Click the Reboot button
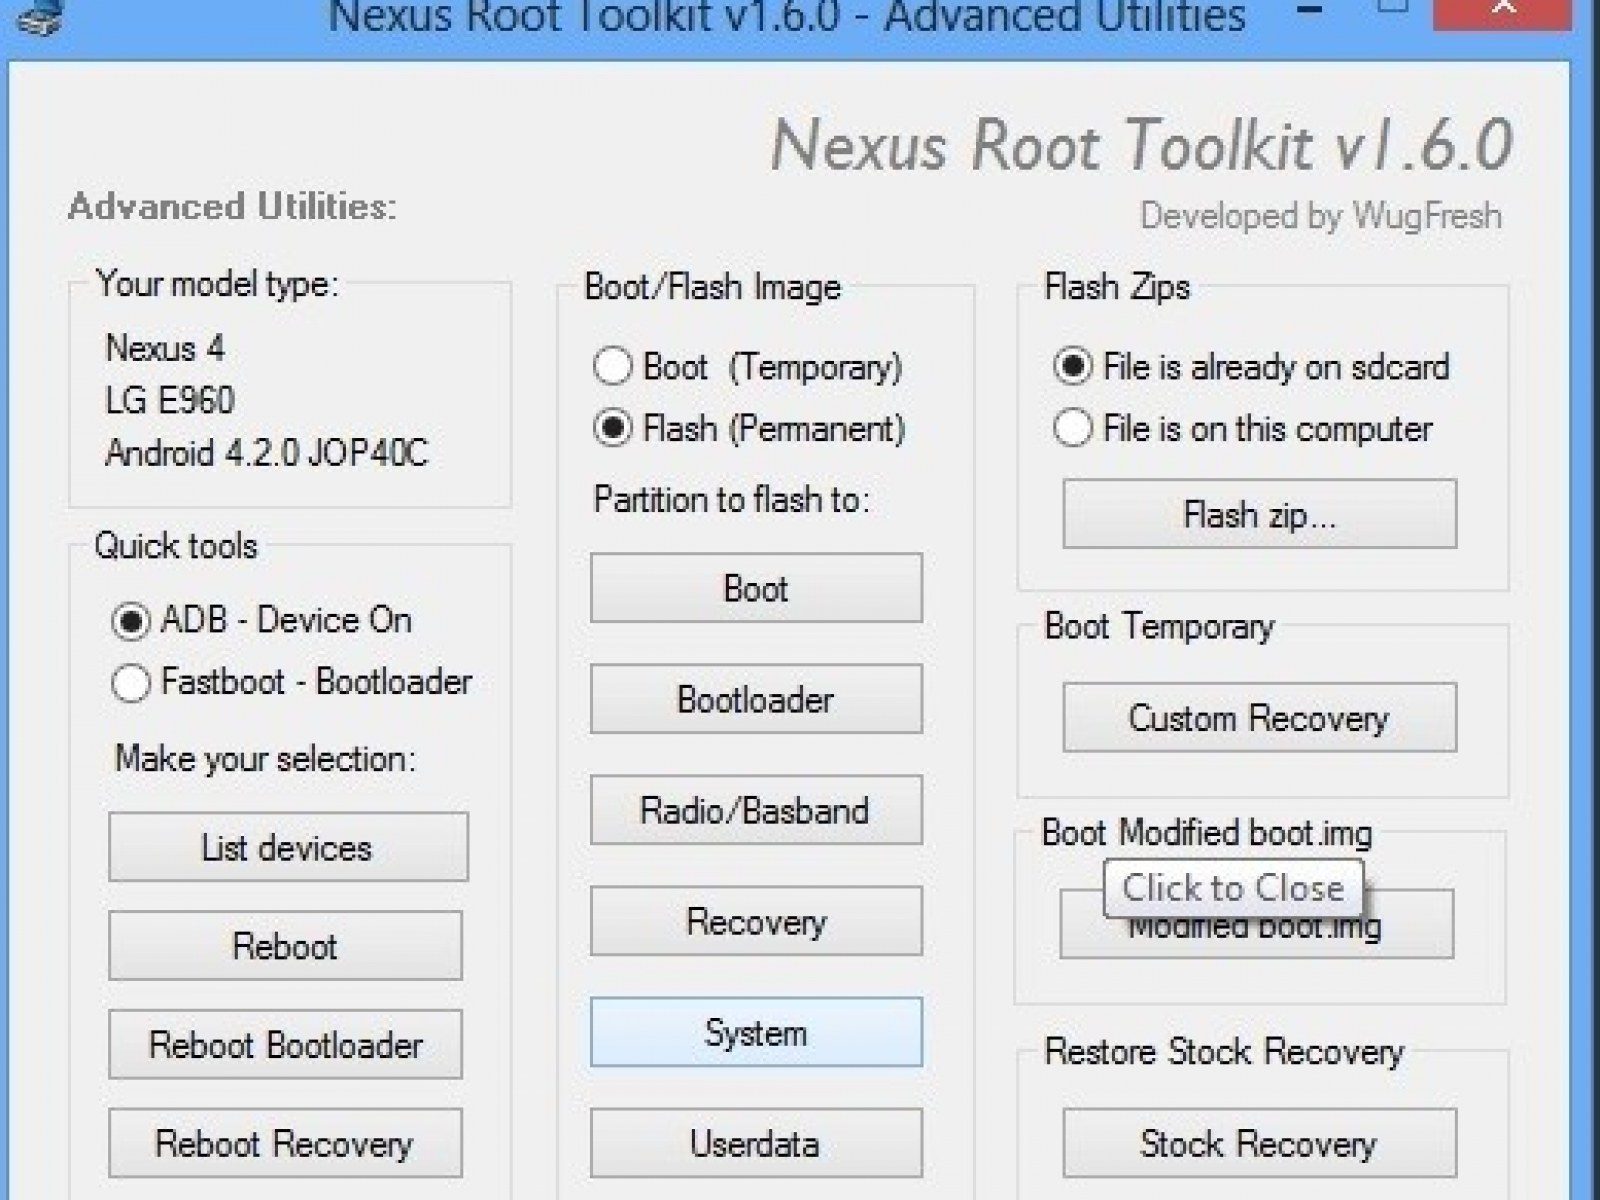This screenshot has height=1200, width=1600. click(286, 946)
